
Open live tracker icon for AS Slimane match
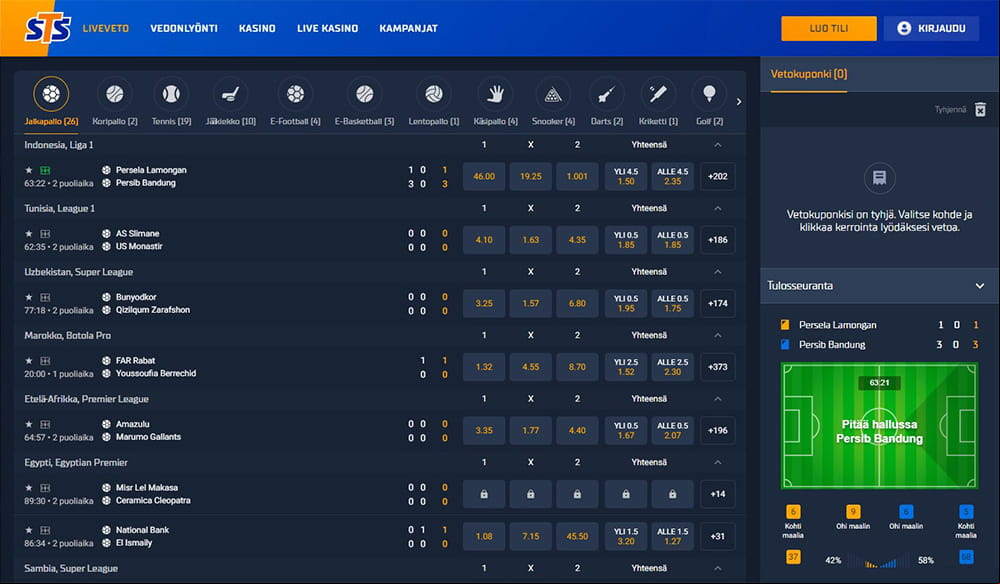point(45,234)
